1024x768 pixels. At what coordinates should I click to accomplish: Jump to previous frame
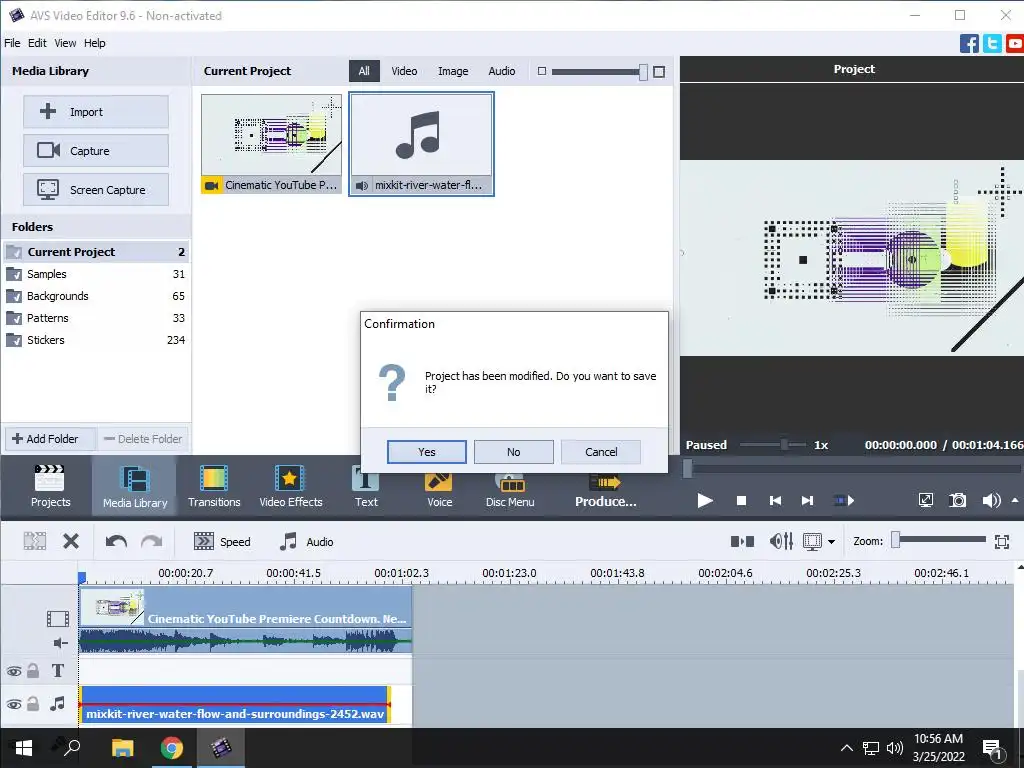click(x=775, y=500)
